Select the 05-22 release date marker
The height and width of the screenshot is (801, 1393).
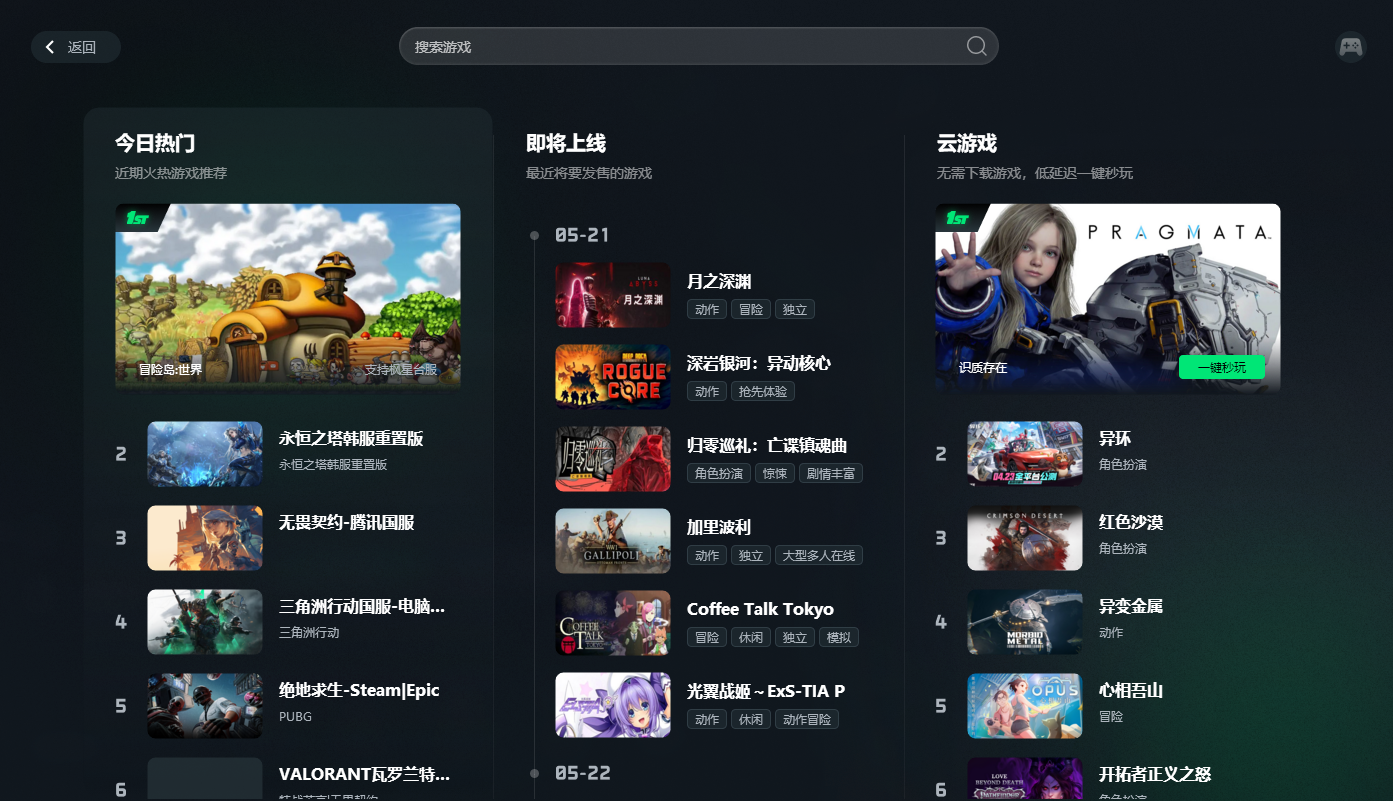click(x=582, y=774)
